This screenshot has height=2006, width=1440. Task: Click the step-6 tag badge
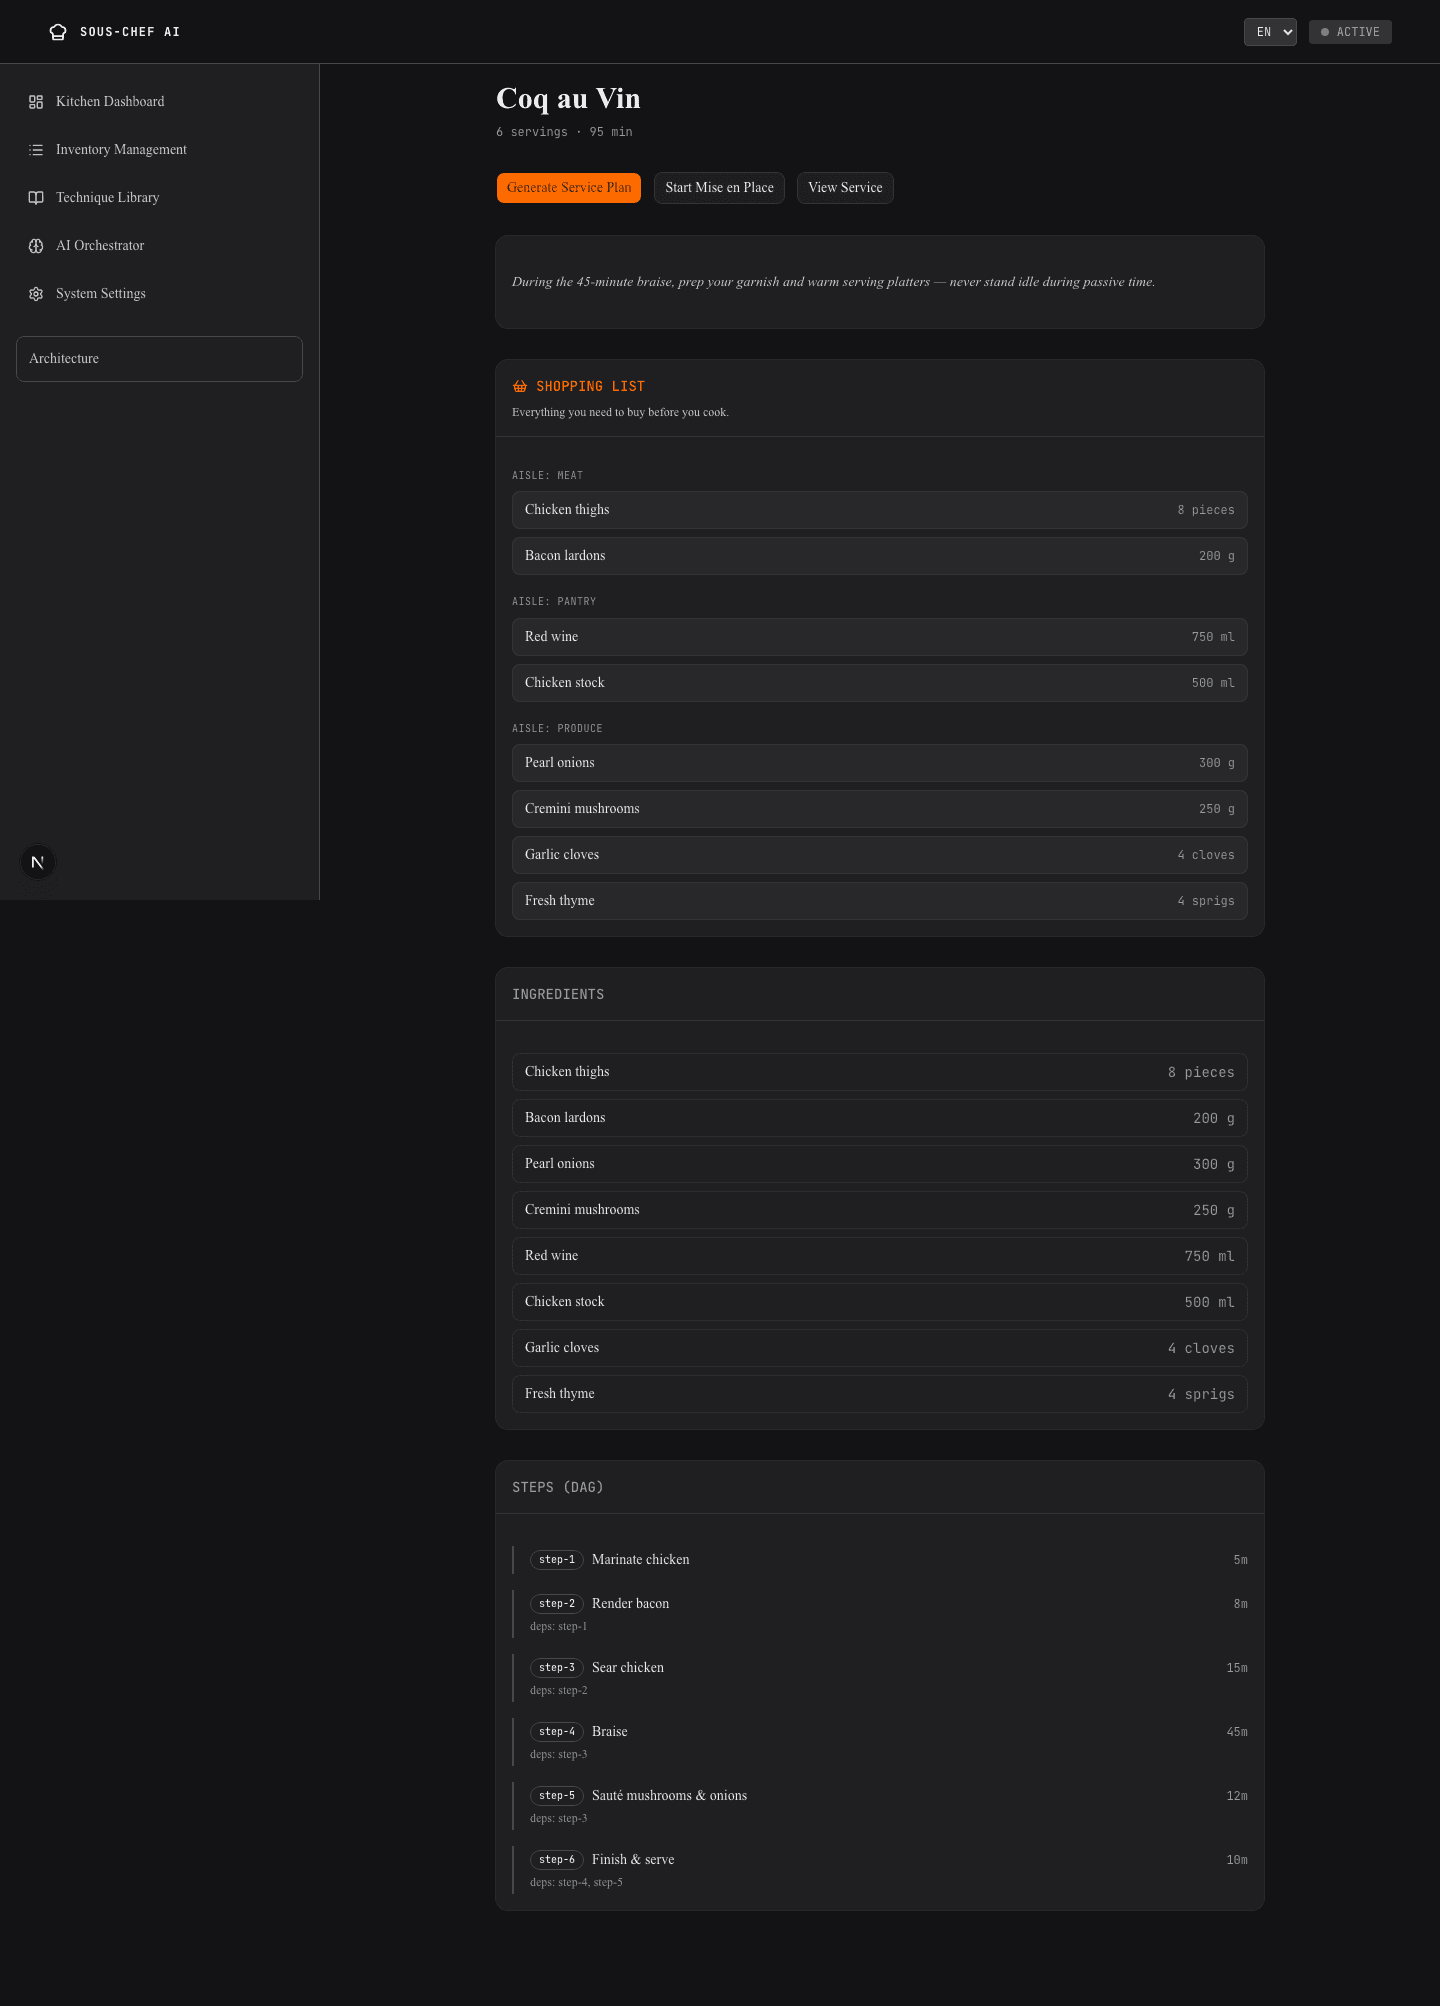(557, 1860)
